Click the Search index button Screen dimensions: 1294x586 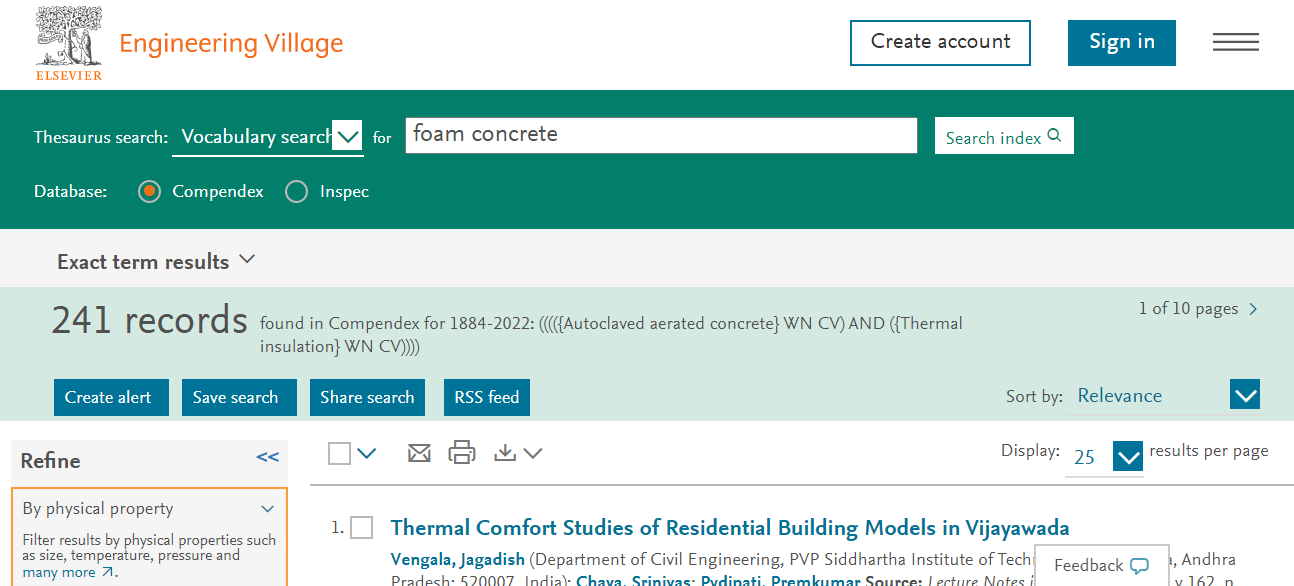pos(1003,137)
